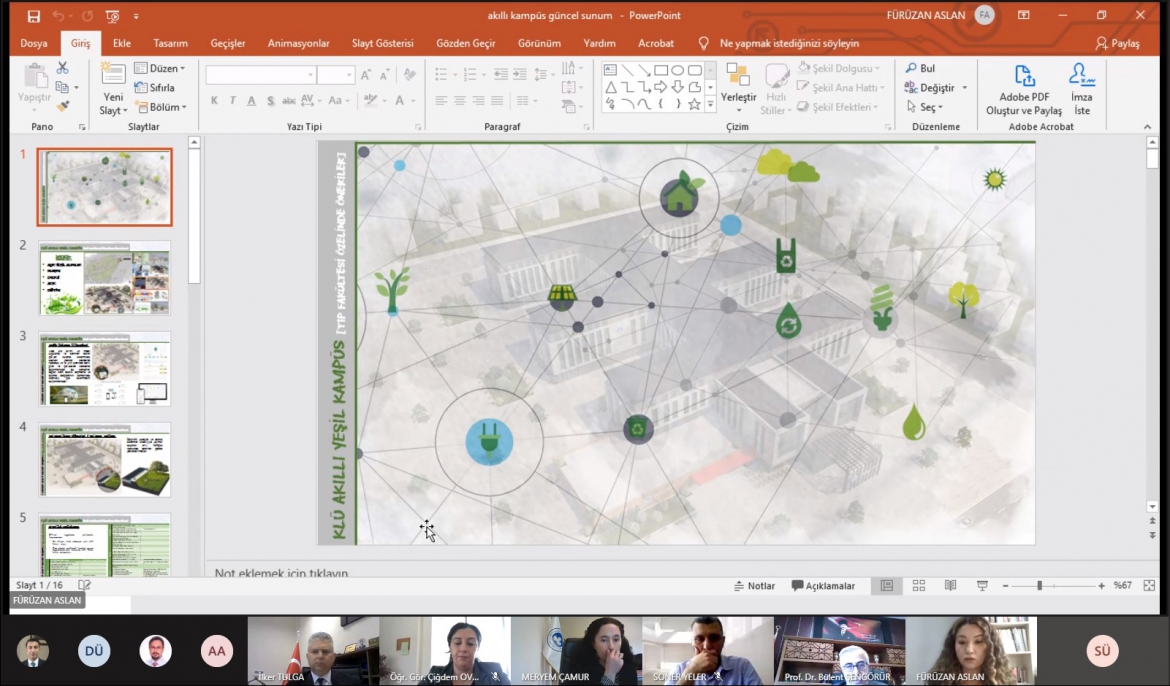The image size is (1170, 686).
Task: Open the font size combo box
Action: (x=335, y=75)
